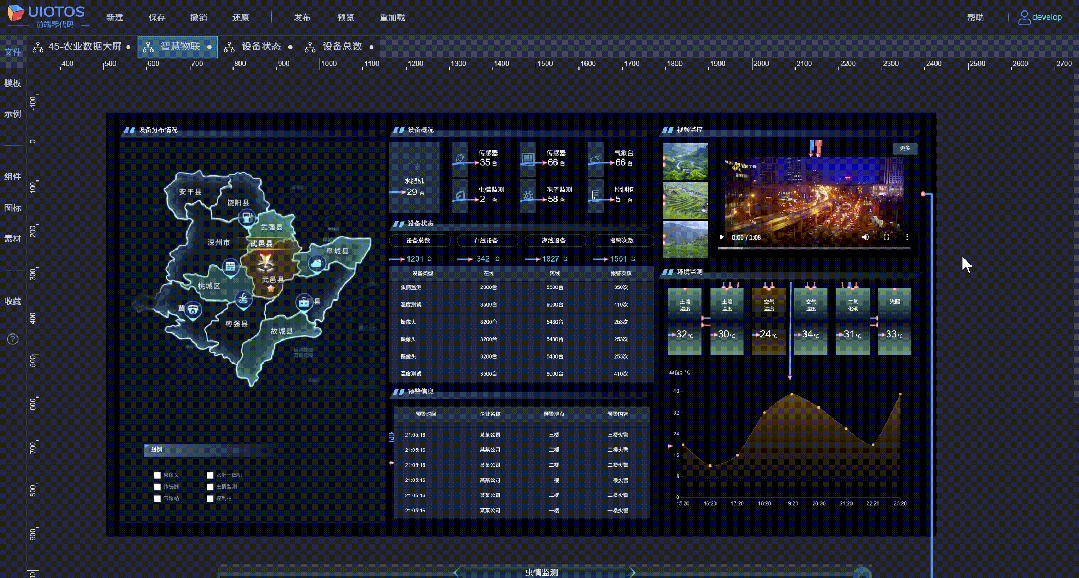Select the central emblem on 武强县

click(266, 260)
